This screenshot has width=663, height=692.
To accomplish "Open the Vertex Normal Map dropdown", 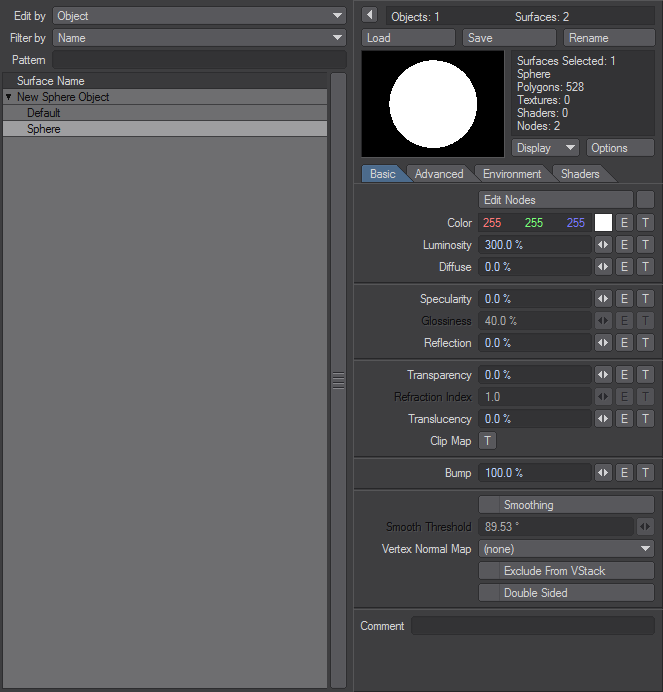I will tap(566, 549).
